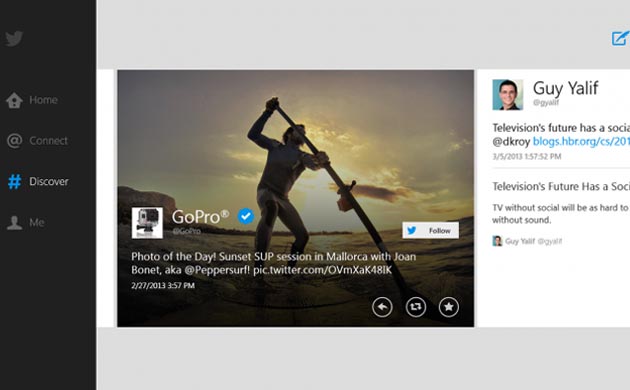Open the @Peppersurf mention

click(x=217, y=270)
